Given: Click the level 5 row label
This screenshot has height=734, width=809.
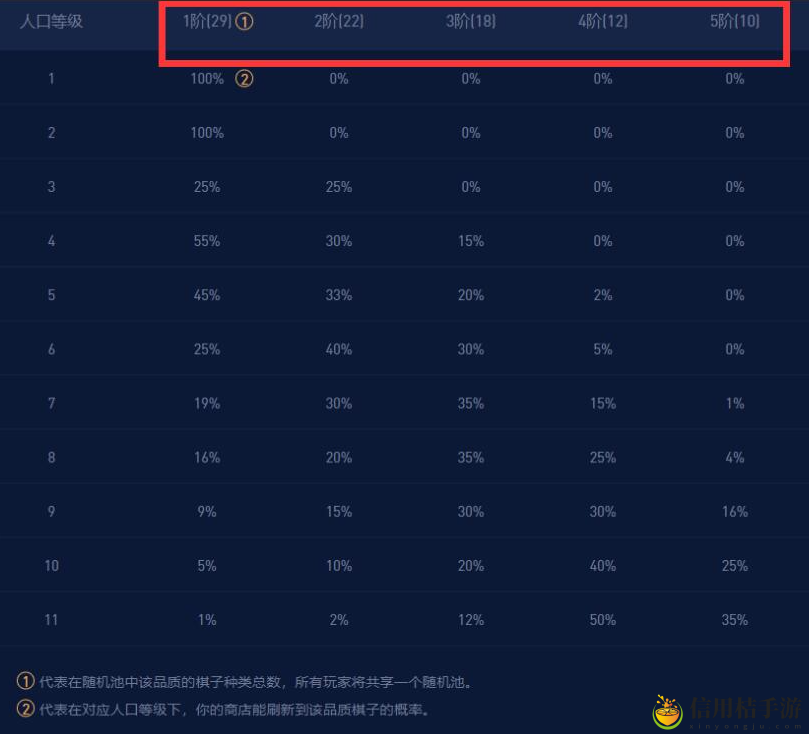Looking at the screenshot, I should [51, 295].
